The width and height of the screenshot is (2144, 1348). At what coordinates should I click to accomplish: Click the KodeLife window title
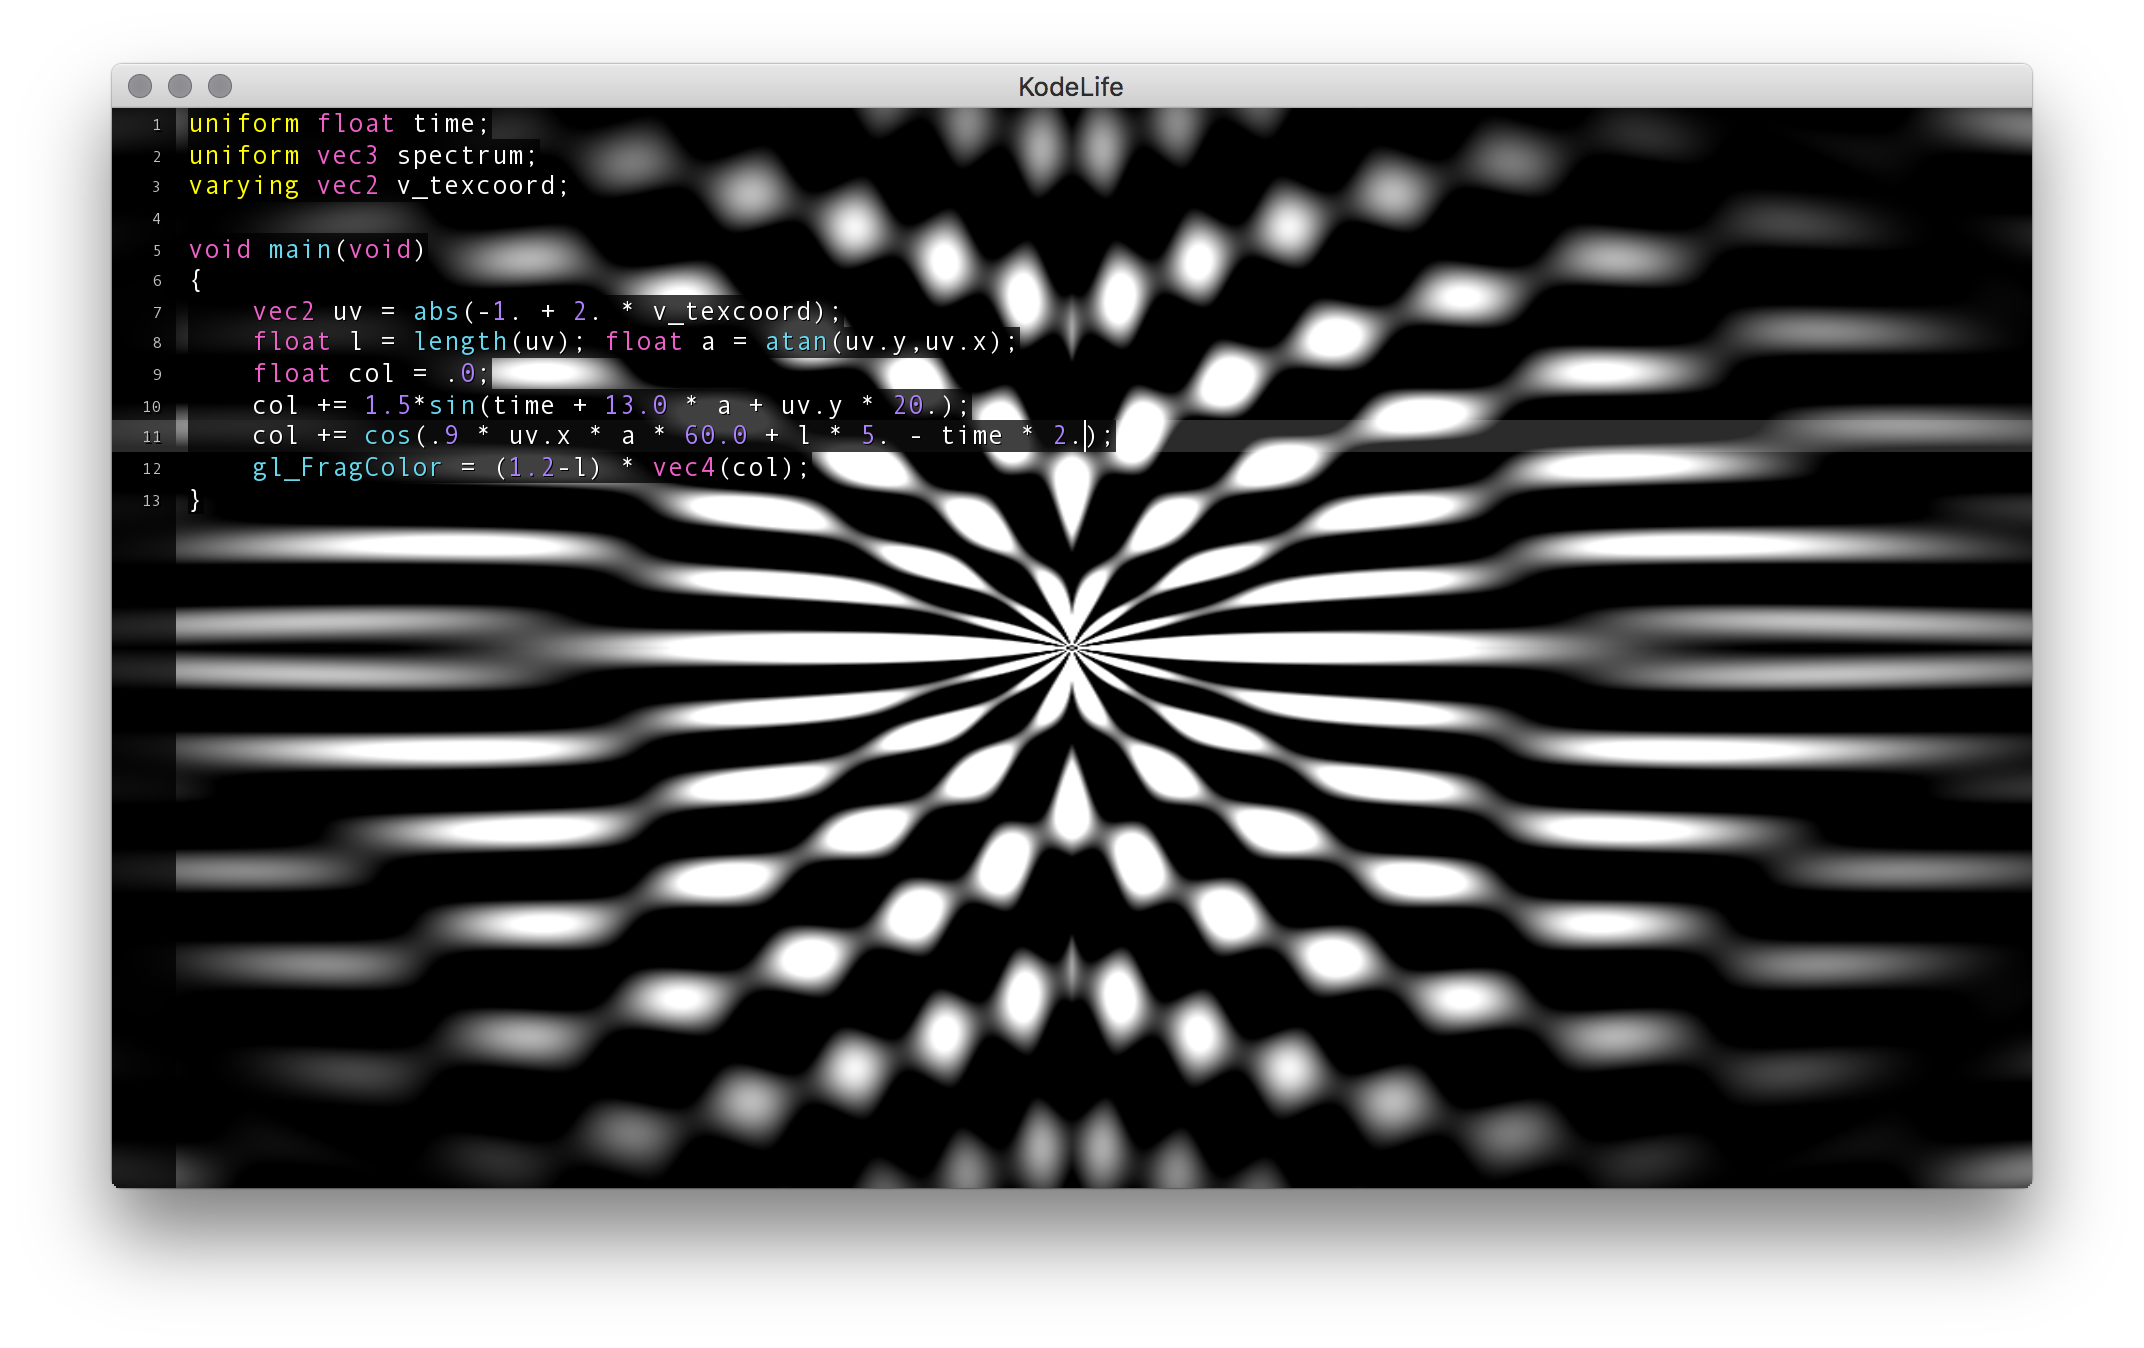(x=1070, y=87)
